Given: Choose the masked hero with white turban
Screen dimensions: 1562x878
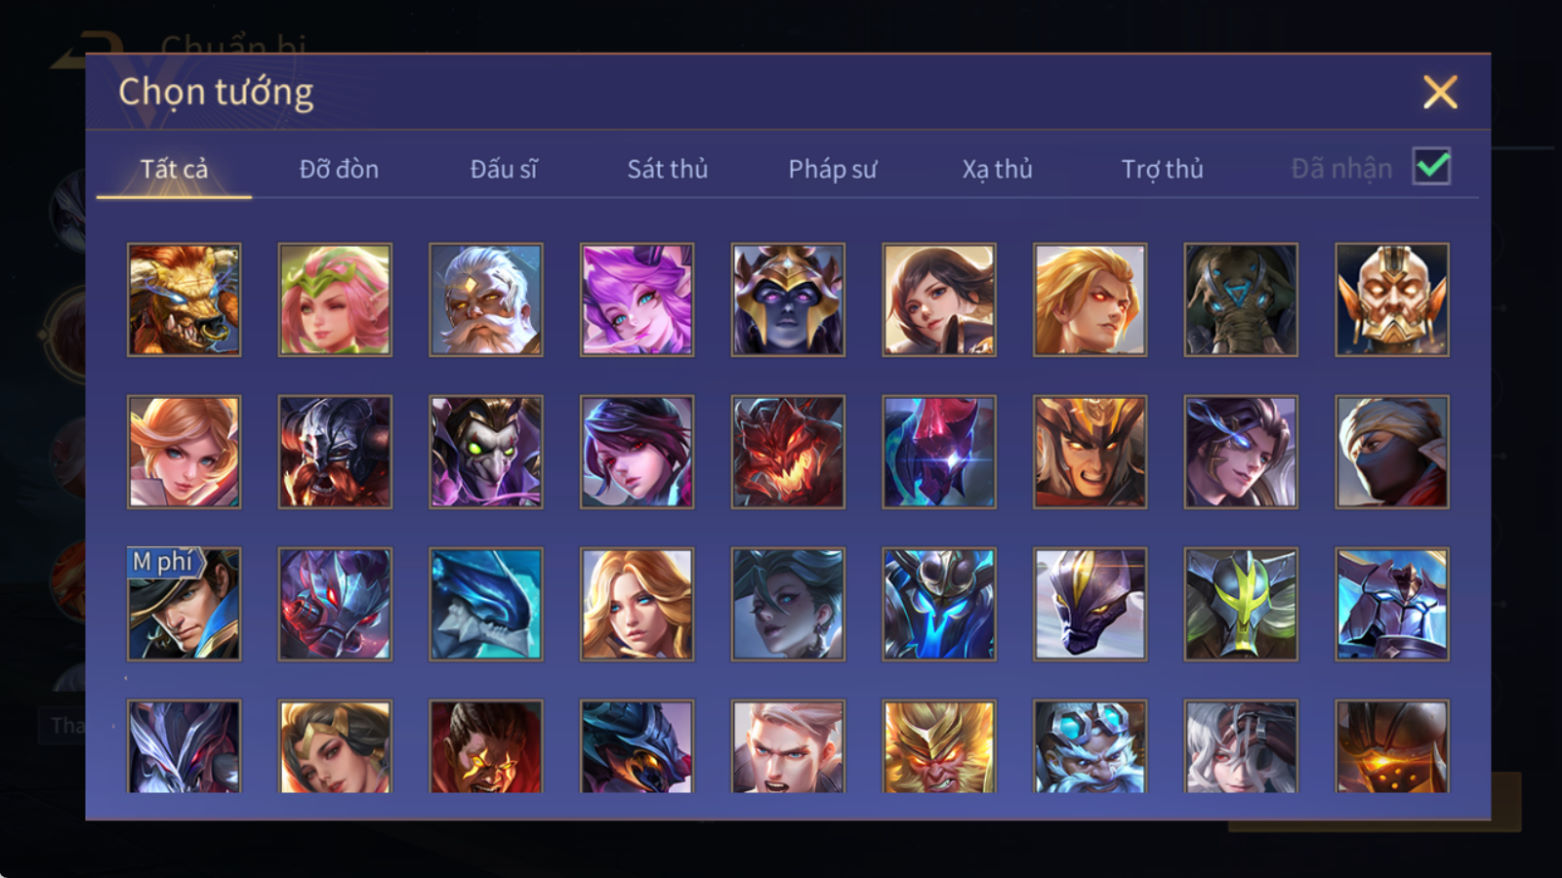Looking at the screenshot, I should point(1392,452).
